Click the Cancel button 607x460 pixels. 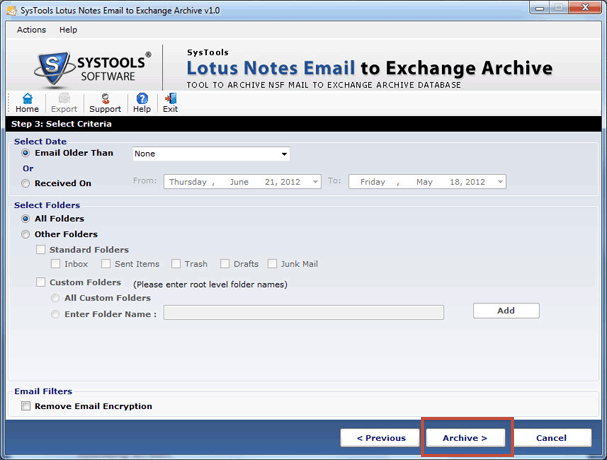551,438
